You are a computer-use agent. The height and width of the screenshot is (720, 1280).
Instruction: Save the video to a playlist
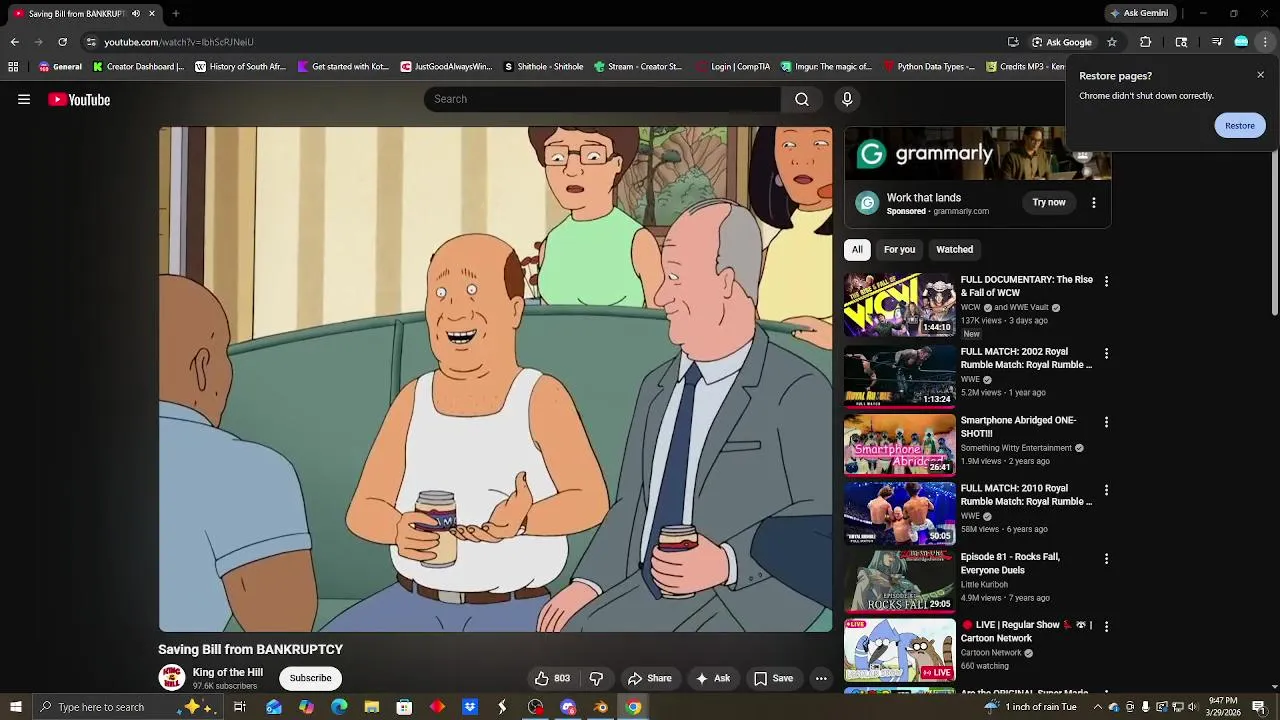pos(773,678)
